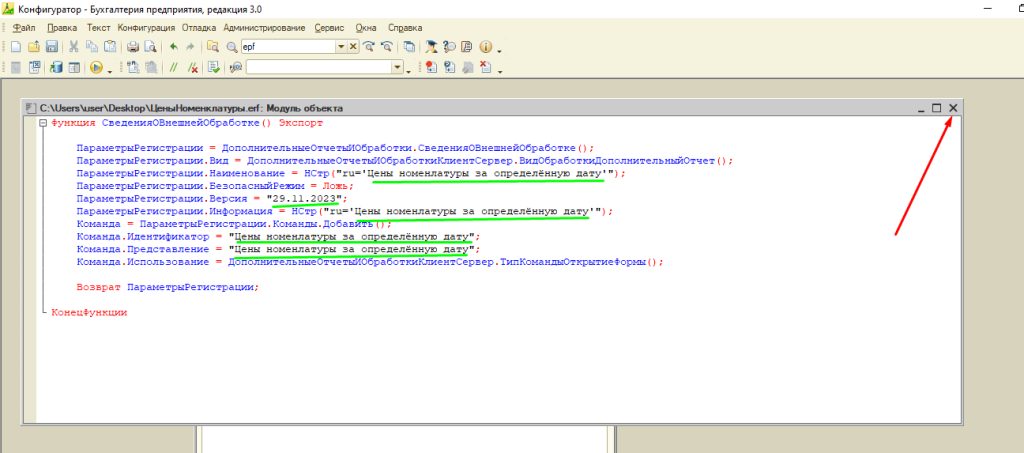
Task: Click the Print icon in toolbar
Action: [x=133, y=47]
